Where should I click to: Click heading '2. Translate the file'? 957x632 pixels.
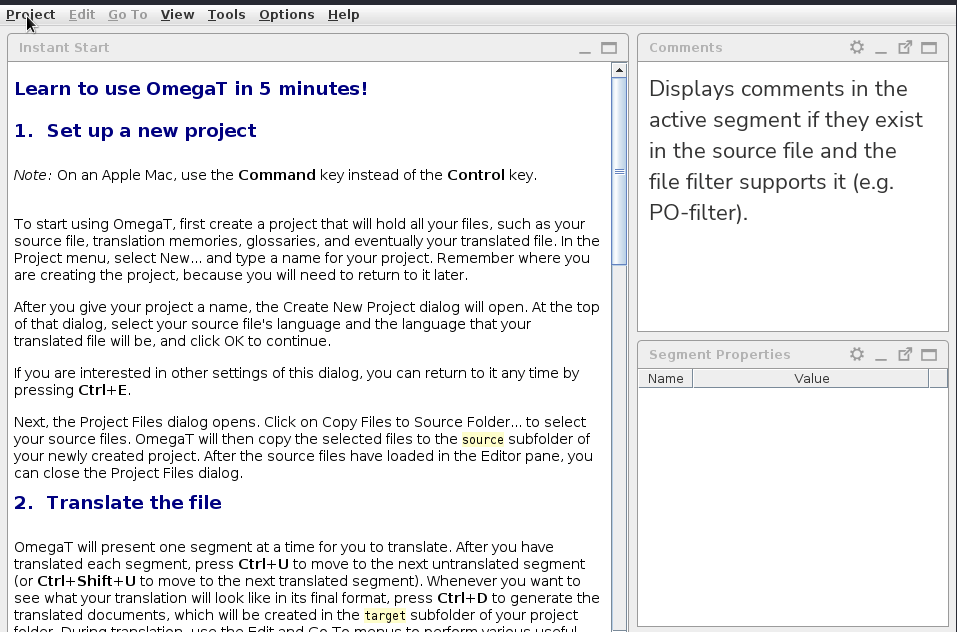(118, 503)
